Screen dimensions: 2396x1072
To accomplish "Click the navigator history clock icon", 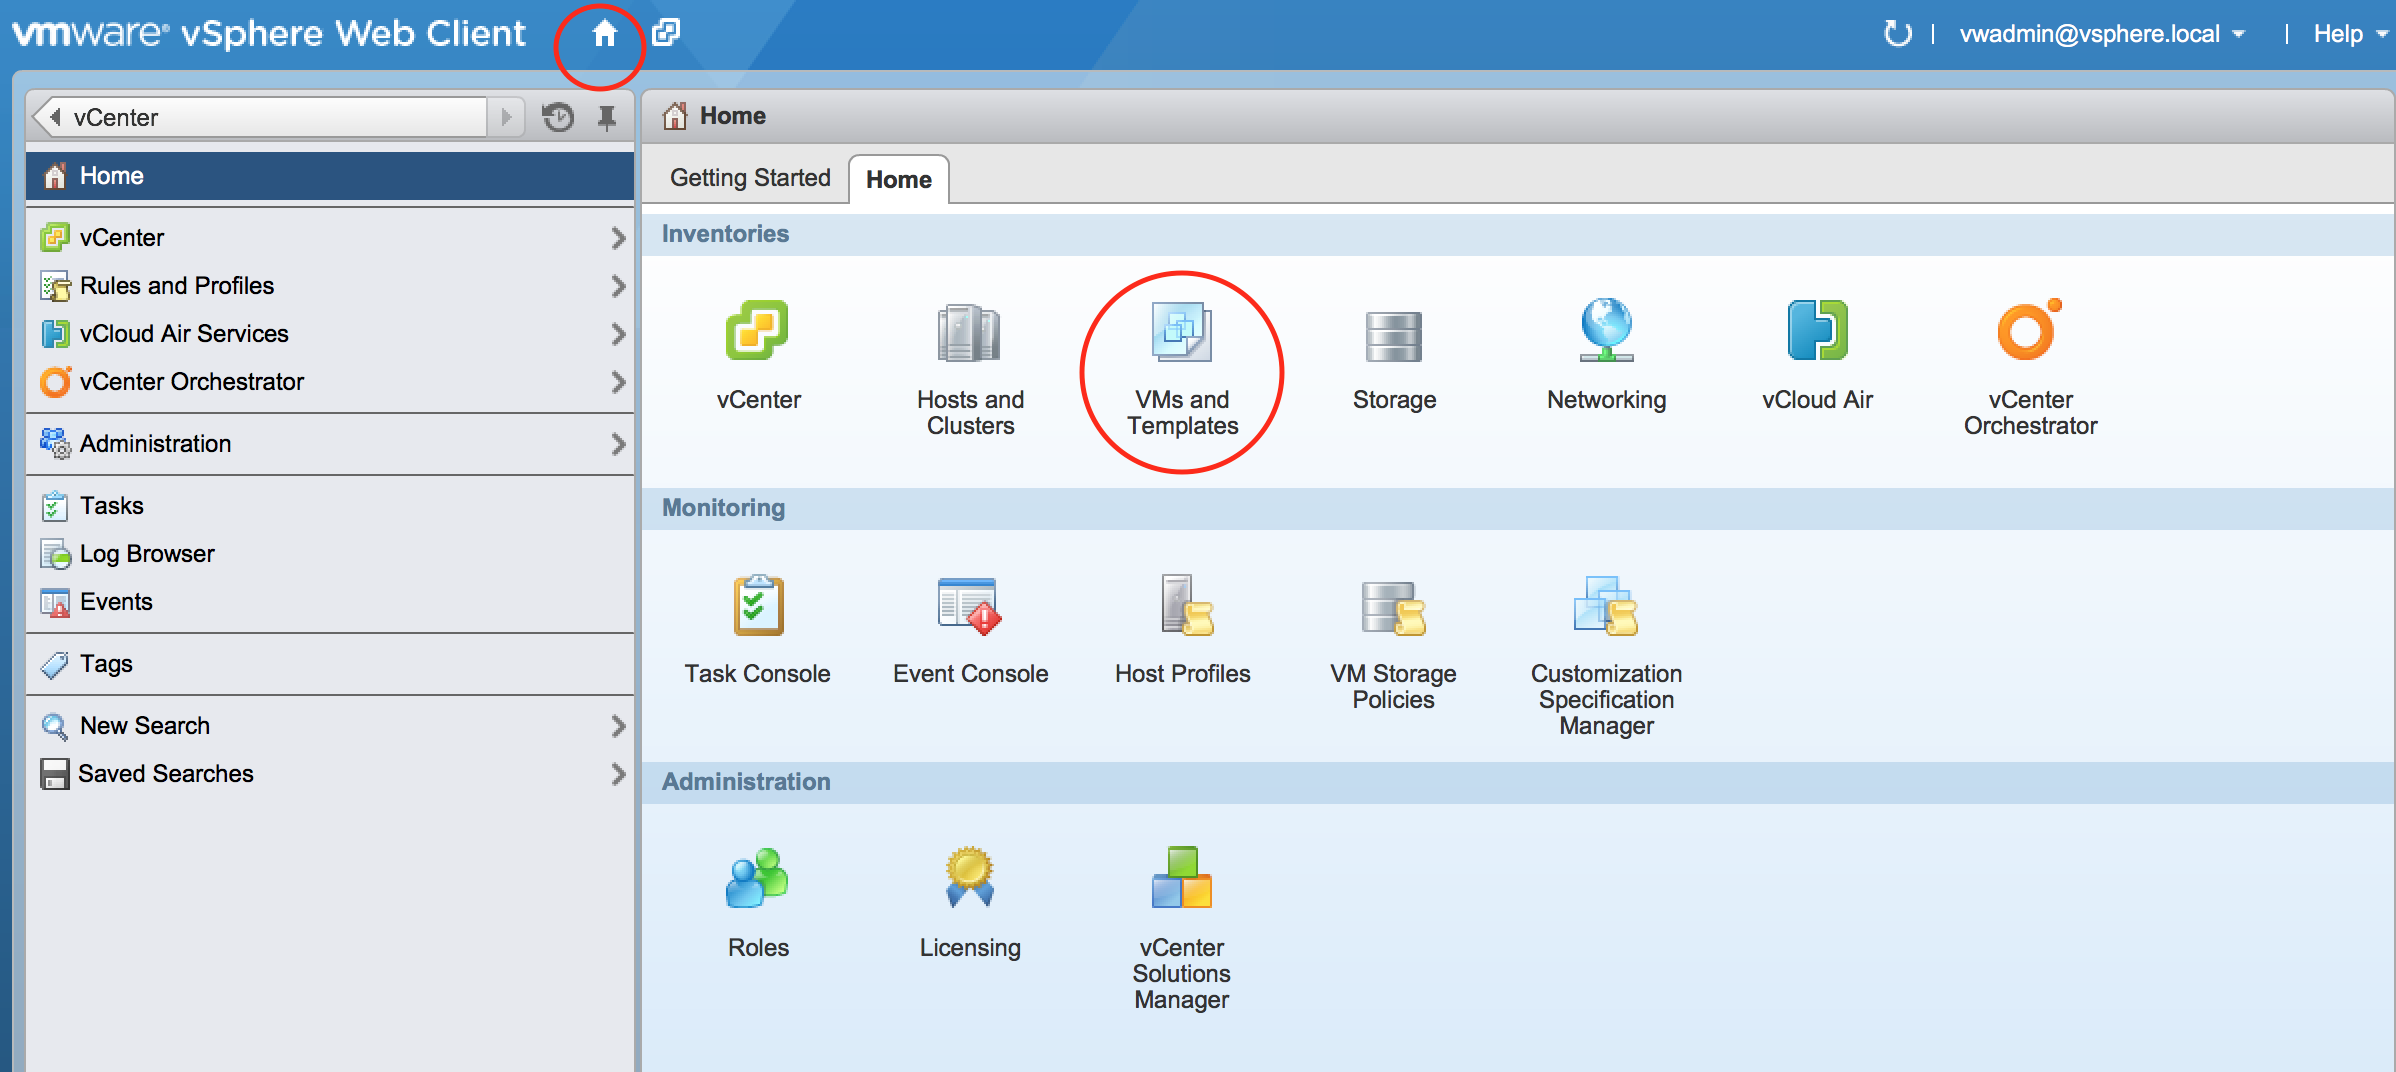I will coord(557,117).
